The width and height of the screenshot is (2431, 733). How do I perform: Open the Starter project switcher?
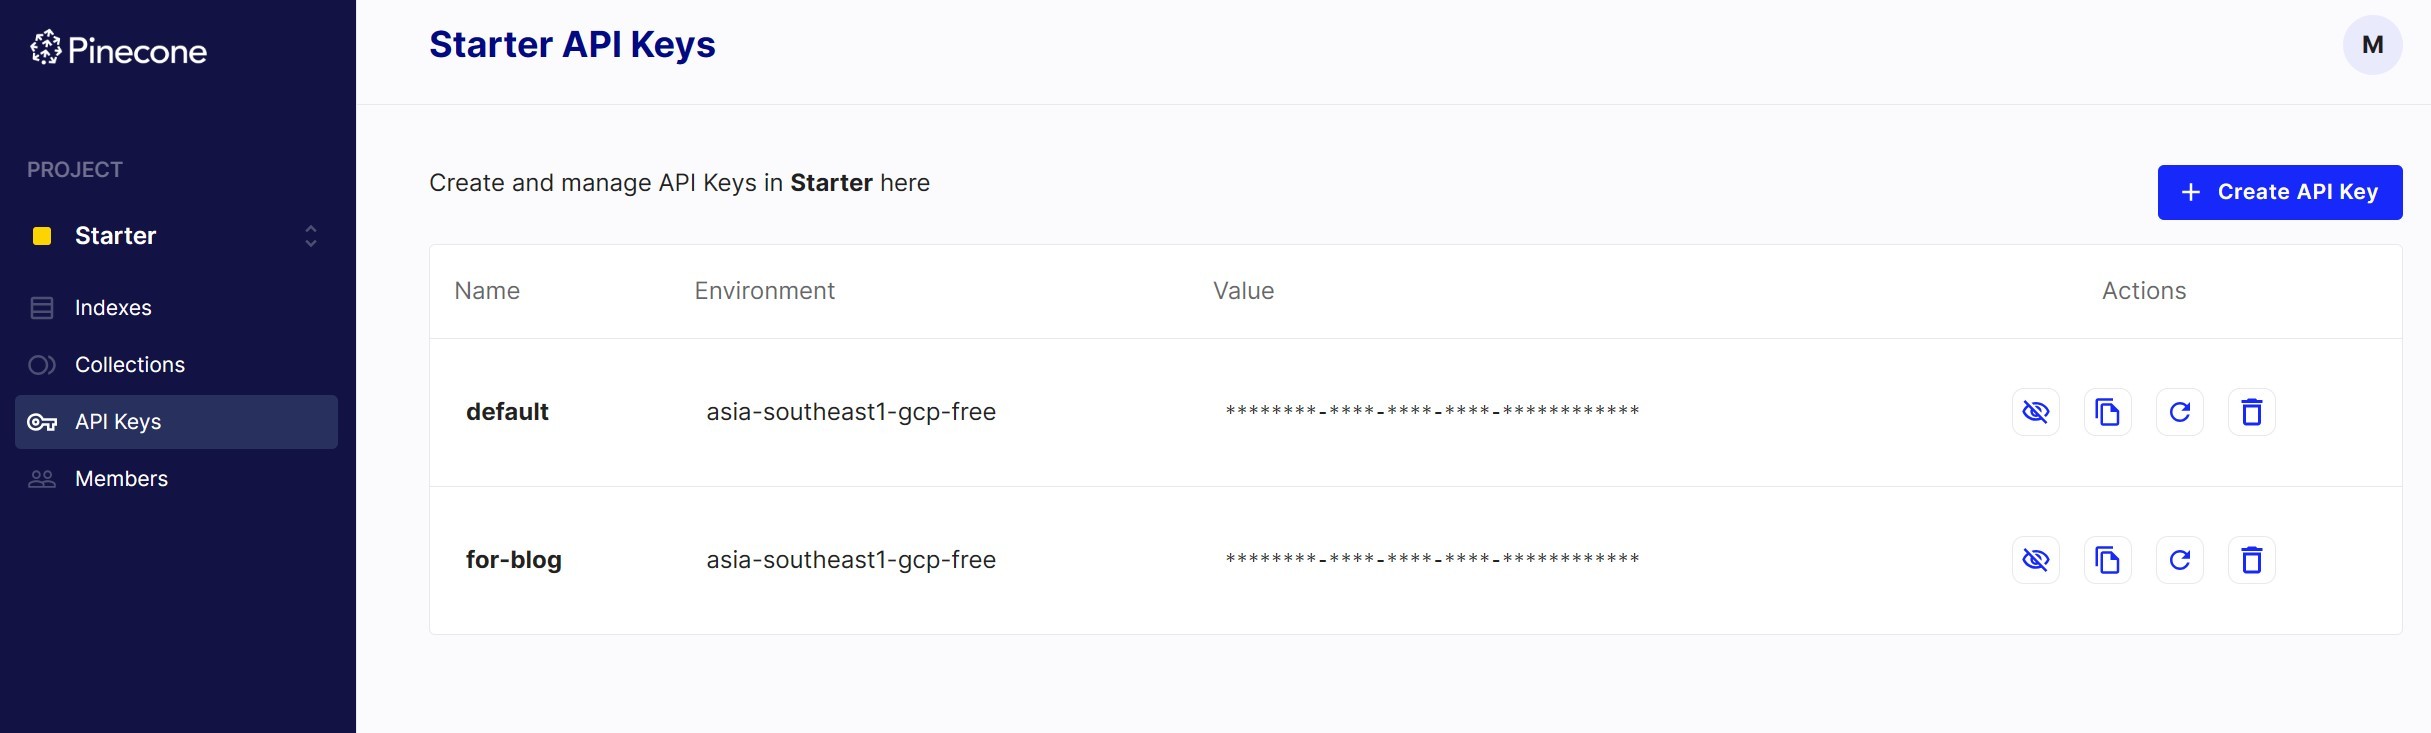coord(310,236)
